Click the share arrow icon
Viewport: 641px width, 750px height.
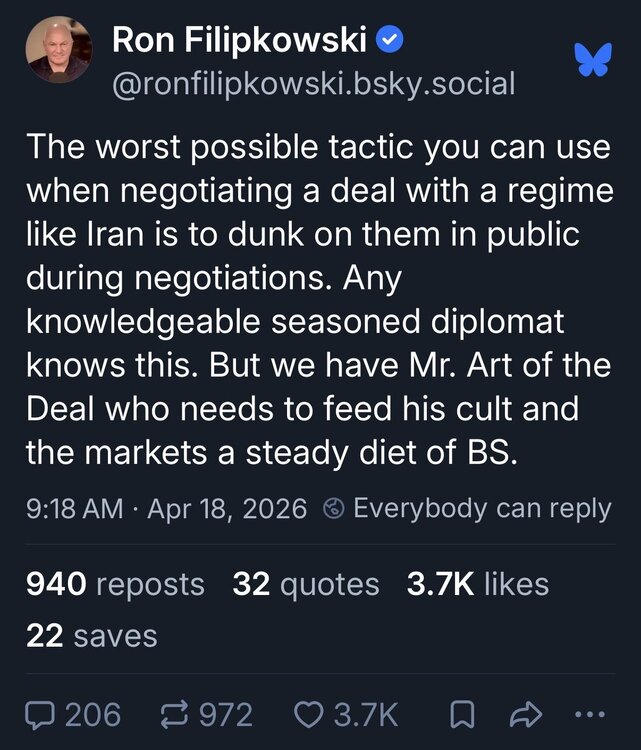point(525,714)
